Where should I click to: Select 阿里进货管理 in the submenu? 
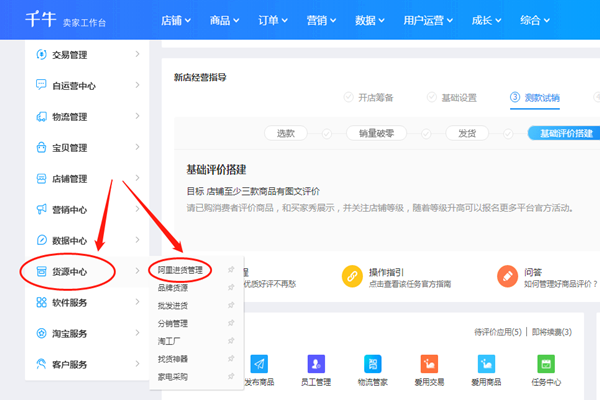pyautogui.click(x=180, y=270)
